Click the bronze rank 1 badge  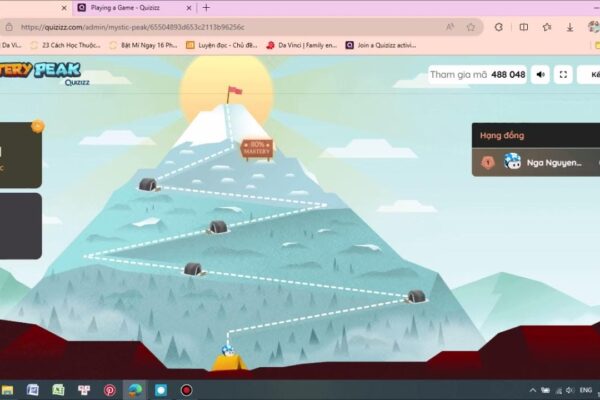pos(488,162)
